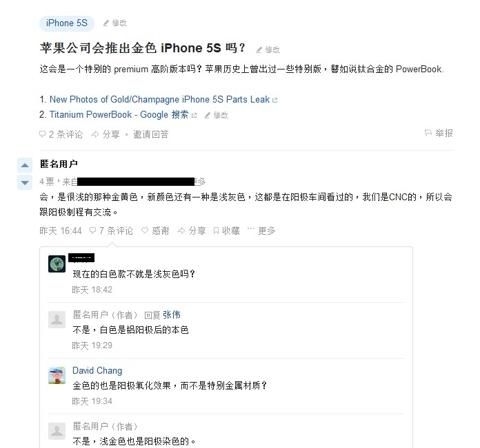Image resolution: width=480 pixels, height=448 pixels.
Task: Report the question with 举报 flag
Action: coord(439,133)
